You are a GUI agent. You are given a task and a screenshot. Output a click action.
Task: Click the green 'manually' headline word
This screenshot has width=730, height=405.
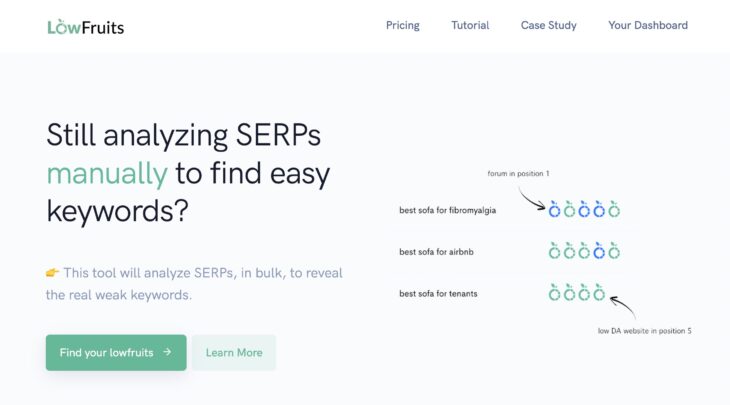pyautogui.click(x=107, y=174)
